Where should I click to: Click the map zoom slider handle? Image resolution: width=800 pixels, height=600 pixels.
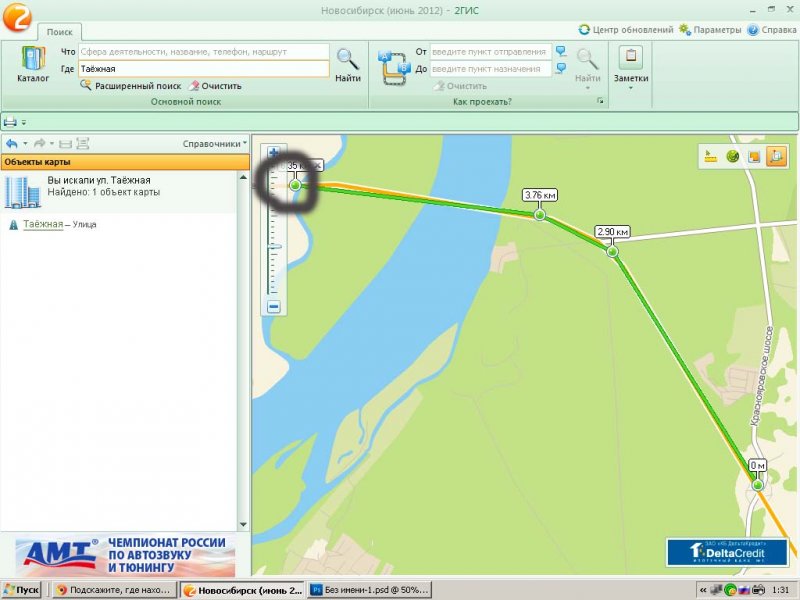pyautogui.click(x=274, y=246)
